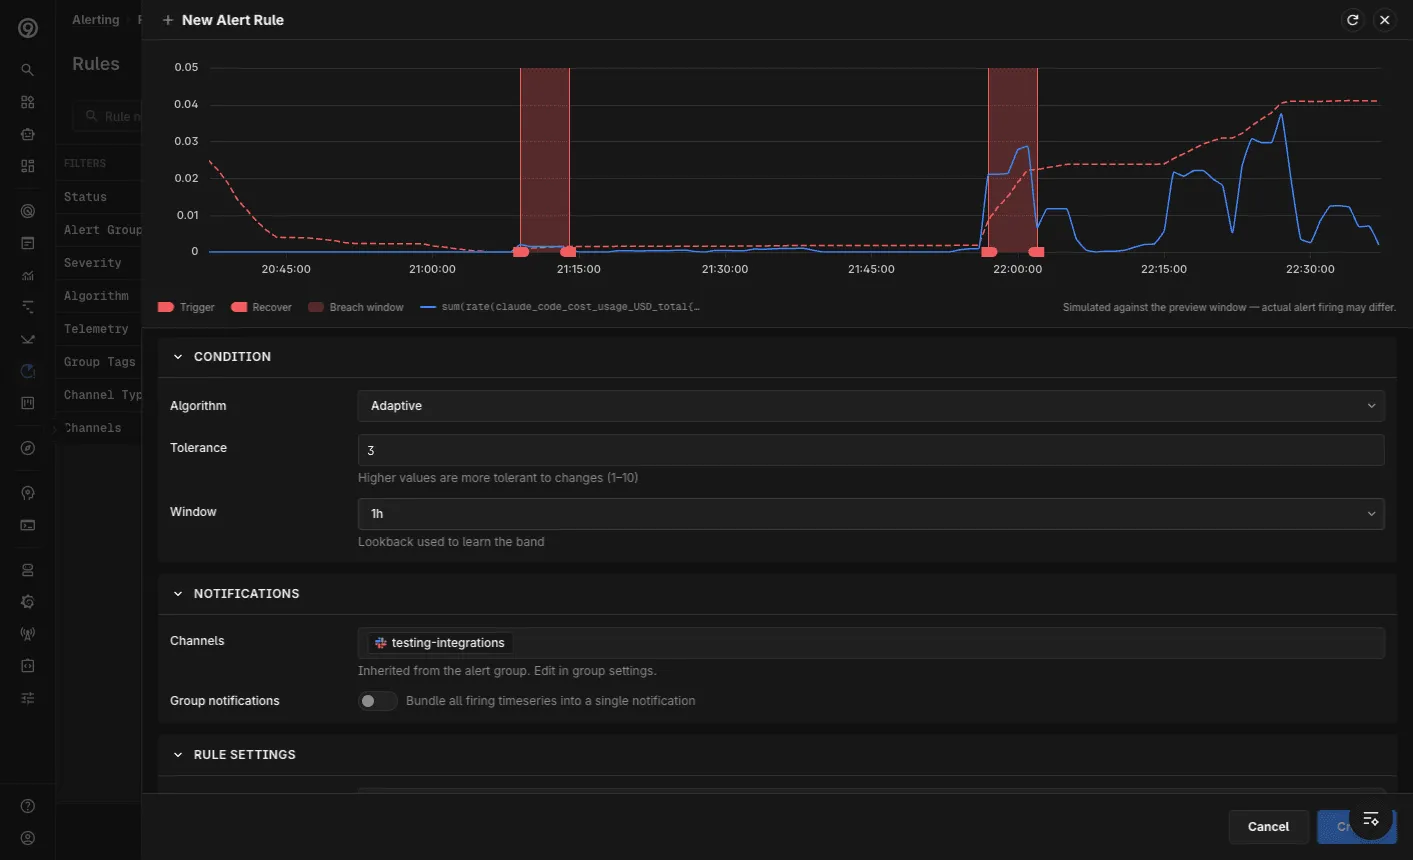Click the sliders settings icon in sidebar
Image resolution: width=1413 pixels, height=860 pixels.
pos(28,698)
